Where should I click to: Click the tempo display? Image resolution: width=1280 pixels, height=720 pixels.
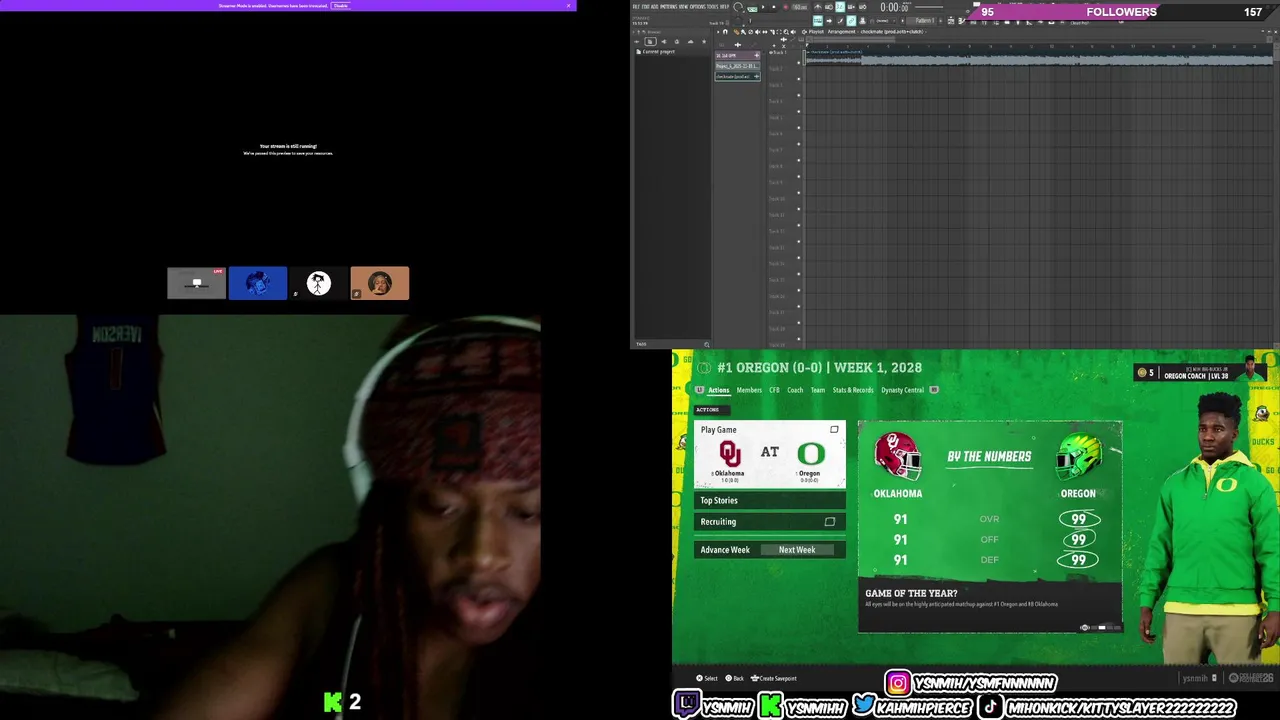pyautogui.click(x=800, y=7)
